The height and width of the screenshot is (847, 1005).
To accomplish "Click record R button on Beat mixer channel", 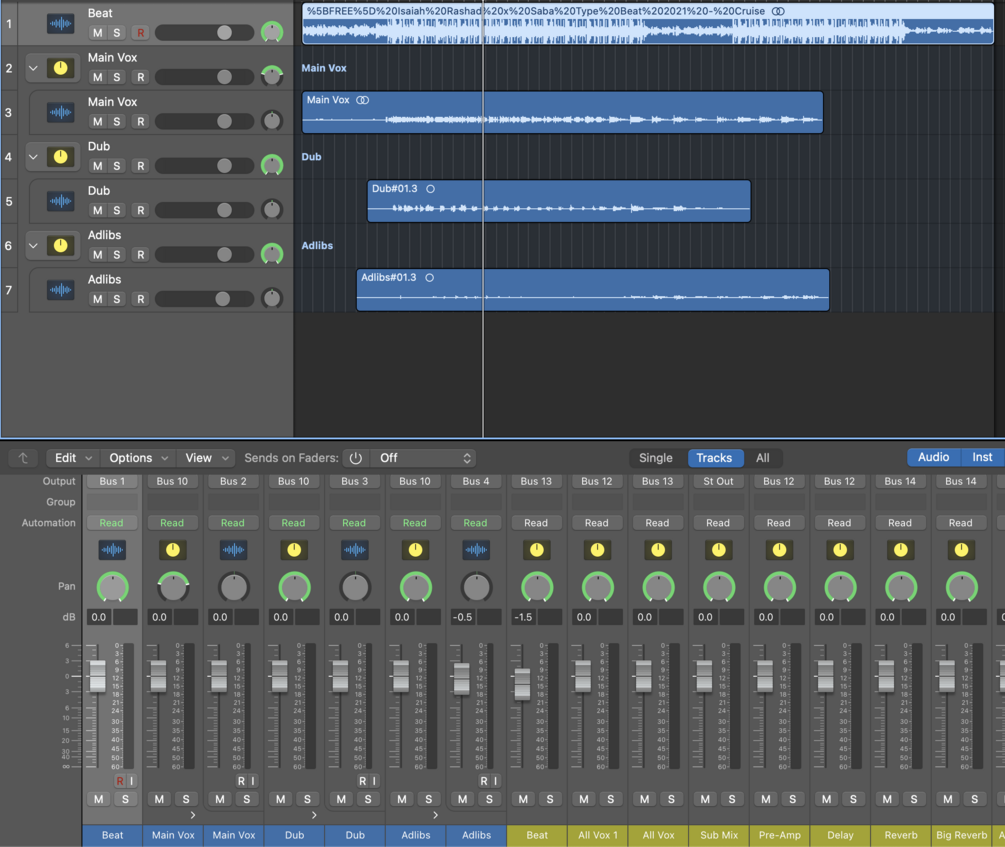I will click(119, 780).
